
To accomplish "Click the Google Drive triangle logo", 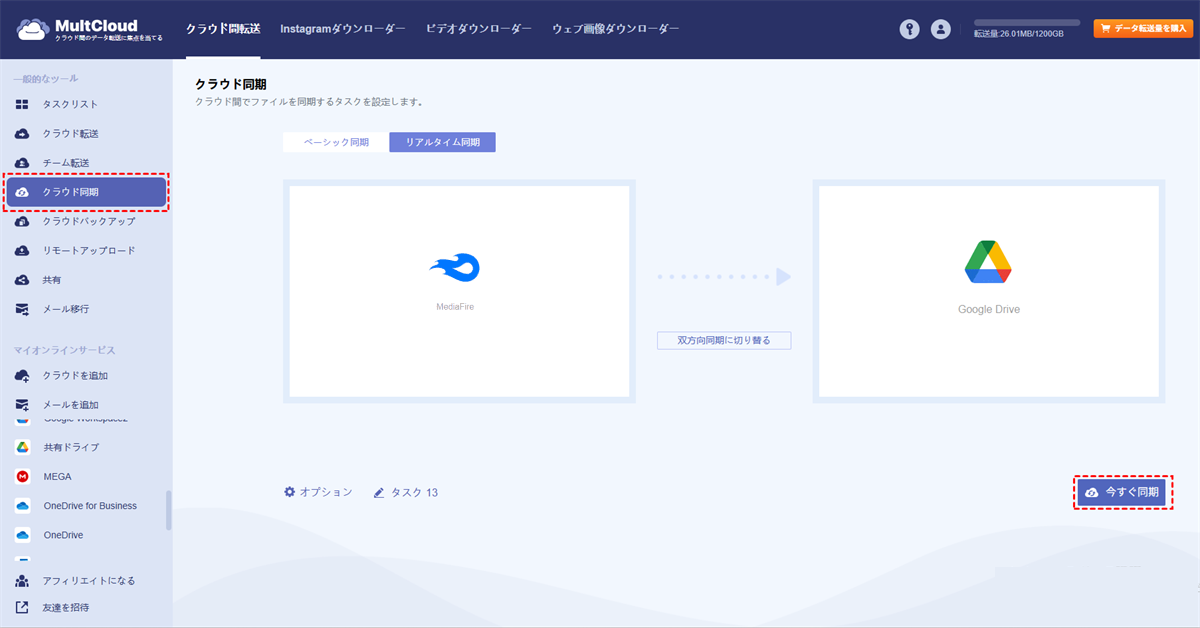I will pos(988,262).
